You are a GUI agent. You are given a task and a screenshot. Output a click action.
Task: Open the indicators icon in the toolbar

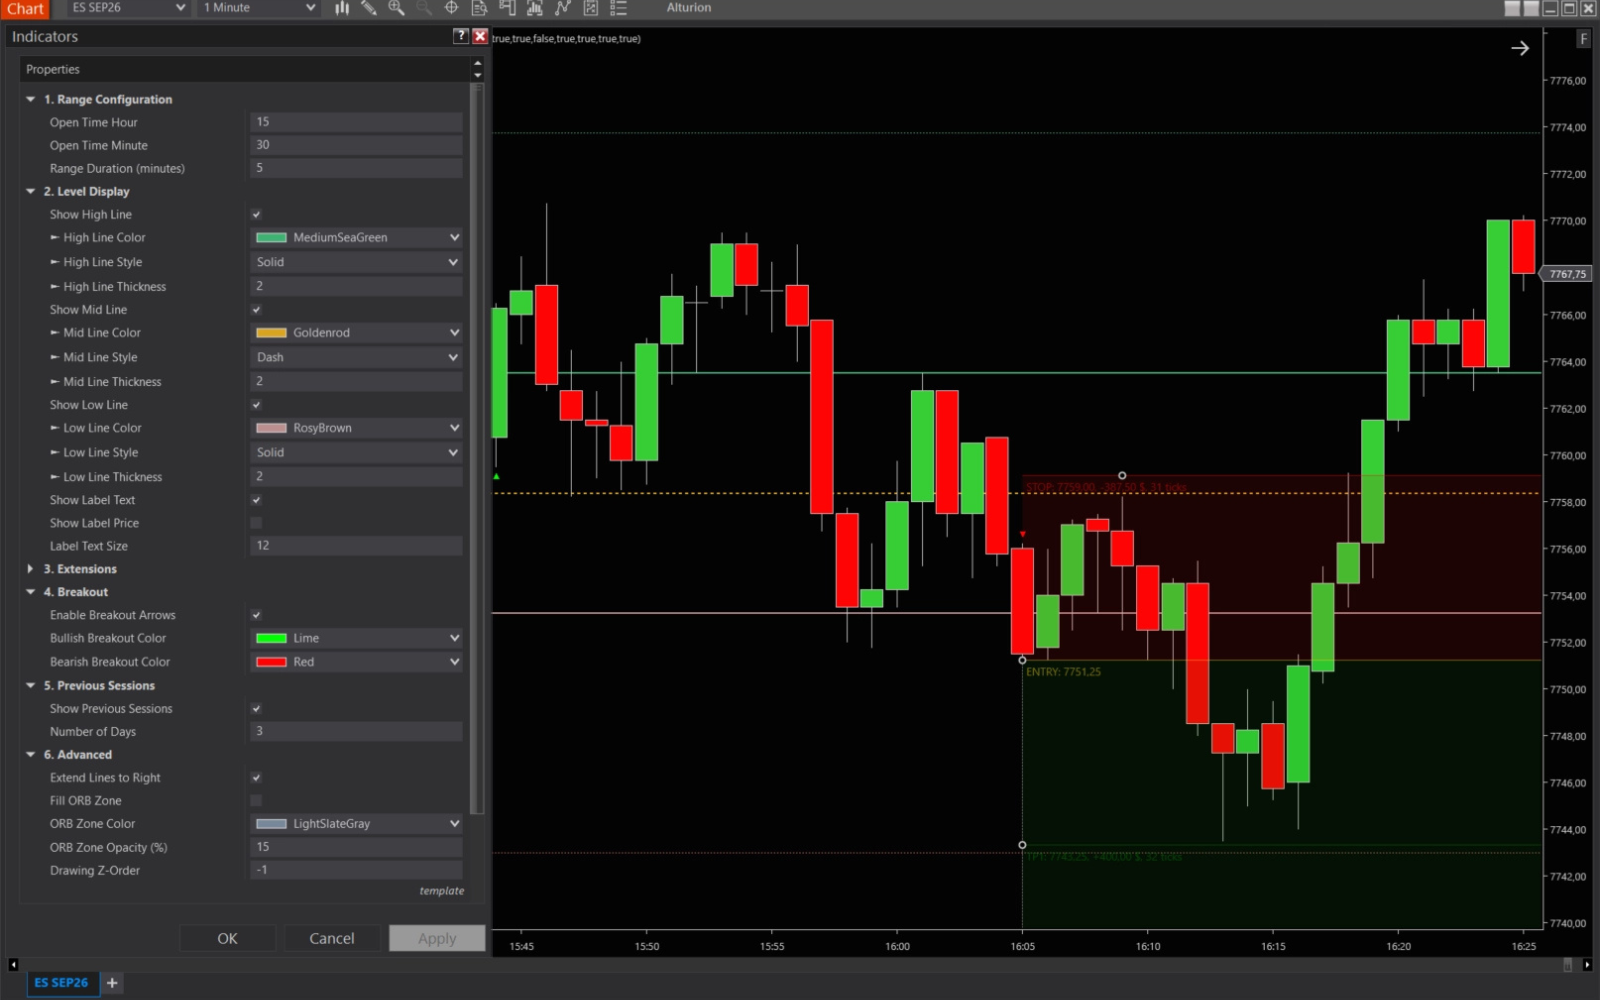[535, 8]
